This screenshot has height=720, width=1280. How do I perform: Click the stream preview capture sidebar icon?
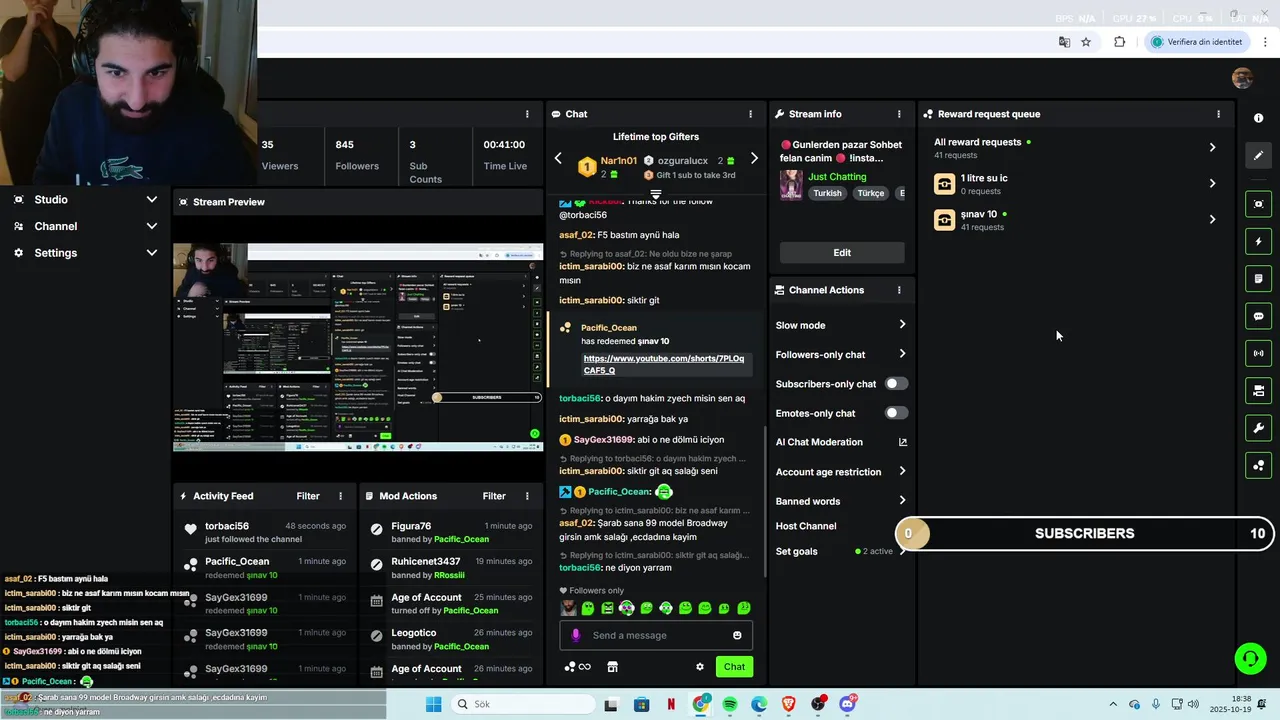pos(1258,204)
